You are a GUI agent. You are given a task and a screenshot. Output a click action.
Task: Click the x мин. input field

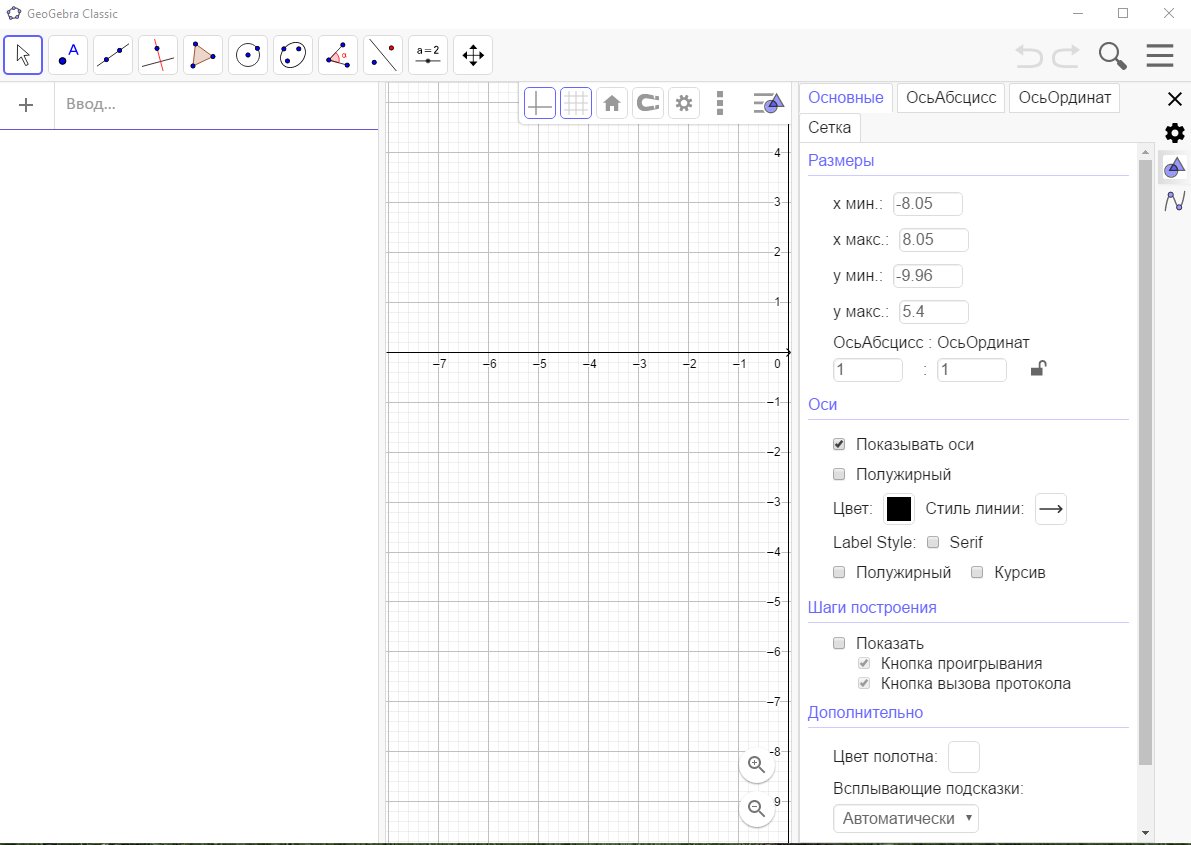(x=927, y=204)
